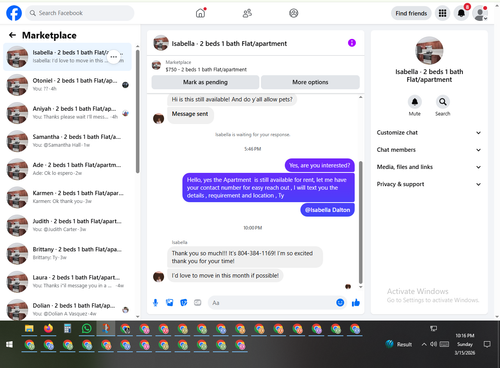Expand the Privacy & support section
The height and width of the screenshot is (368, 500).
[429, 184]
